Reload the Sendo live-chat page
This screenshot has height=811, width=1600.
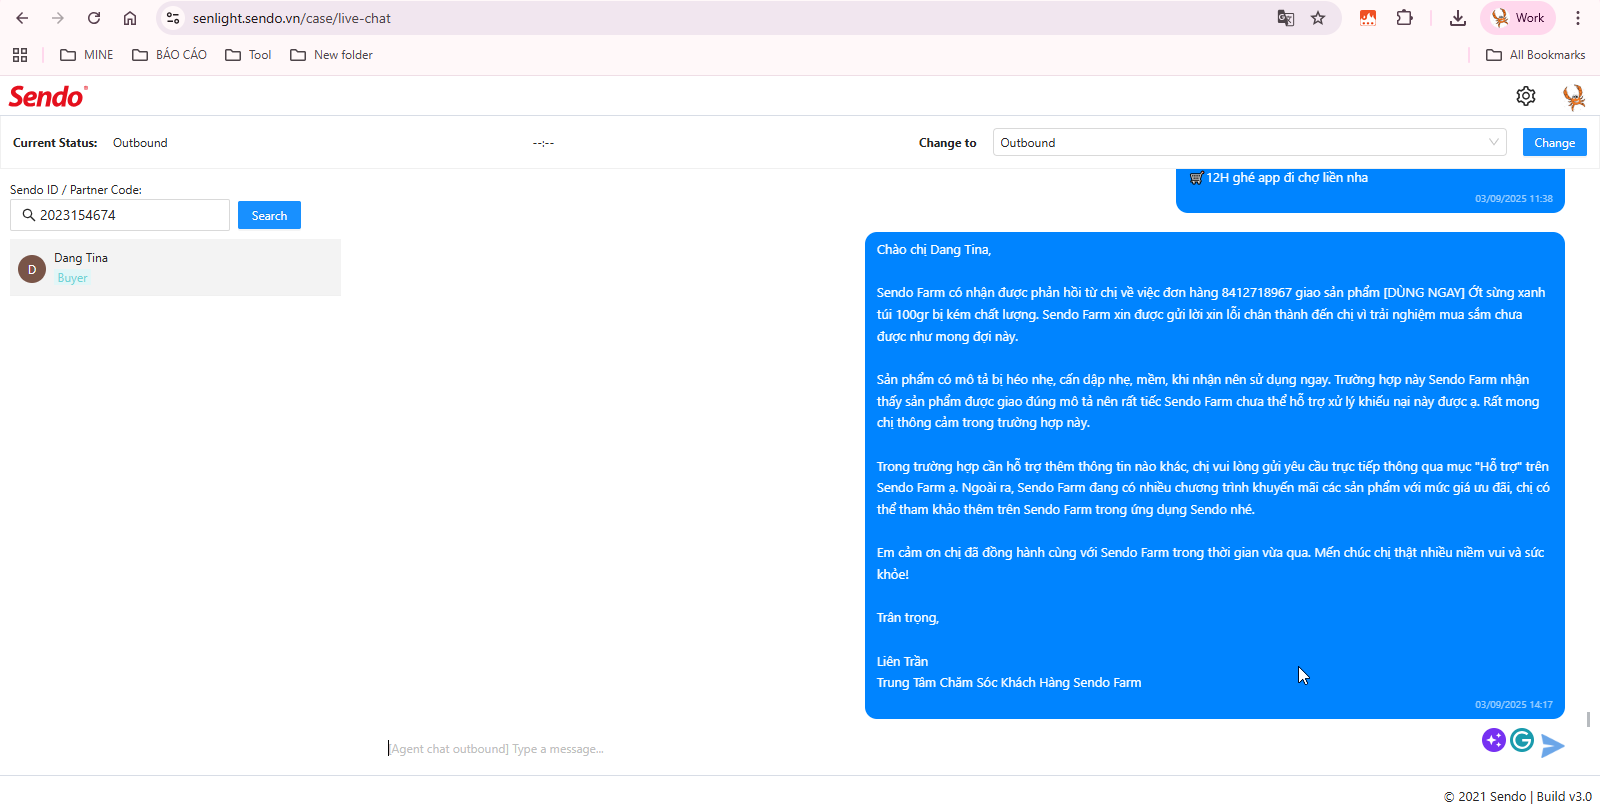pos(94,18)
